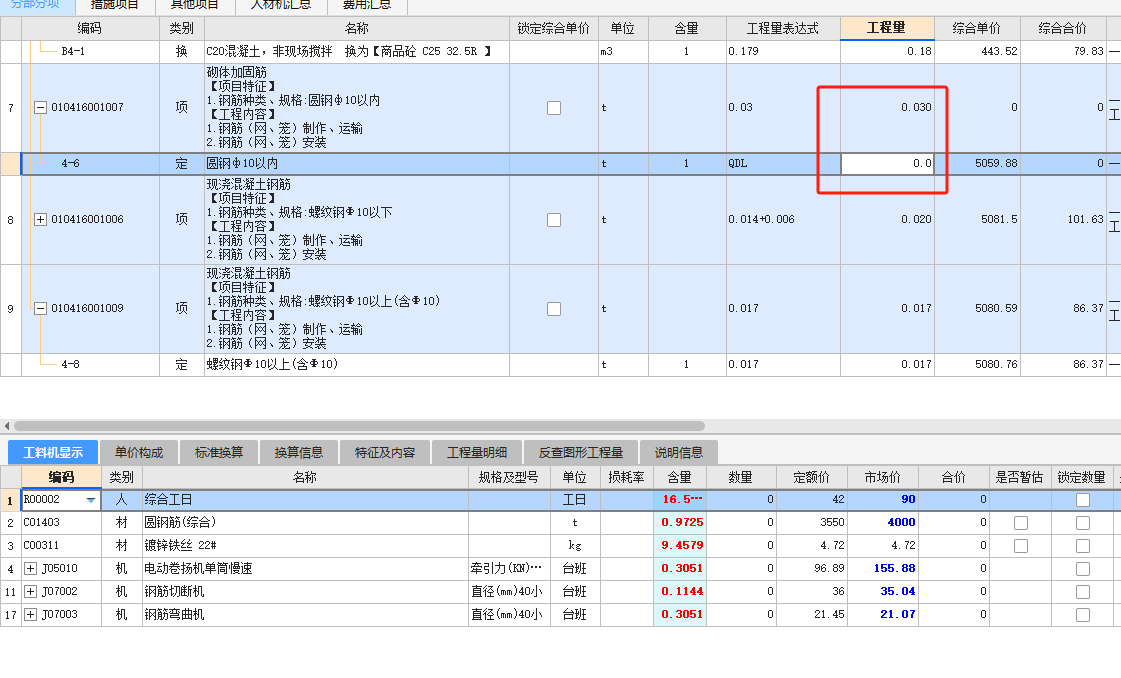Click the content value 9.4579 cell
1121x678 pixels.
point(679,546)
